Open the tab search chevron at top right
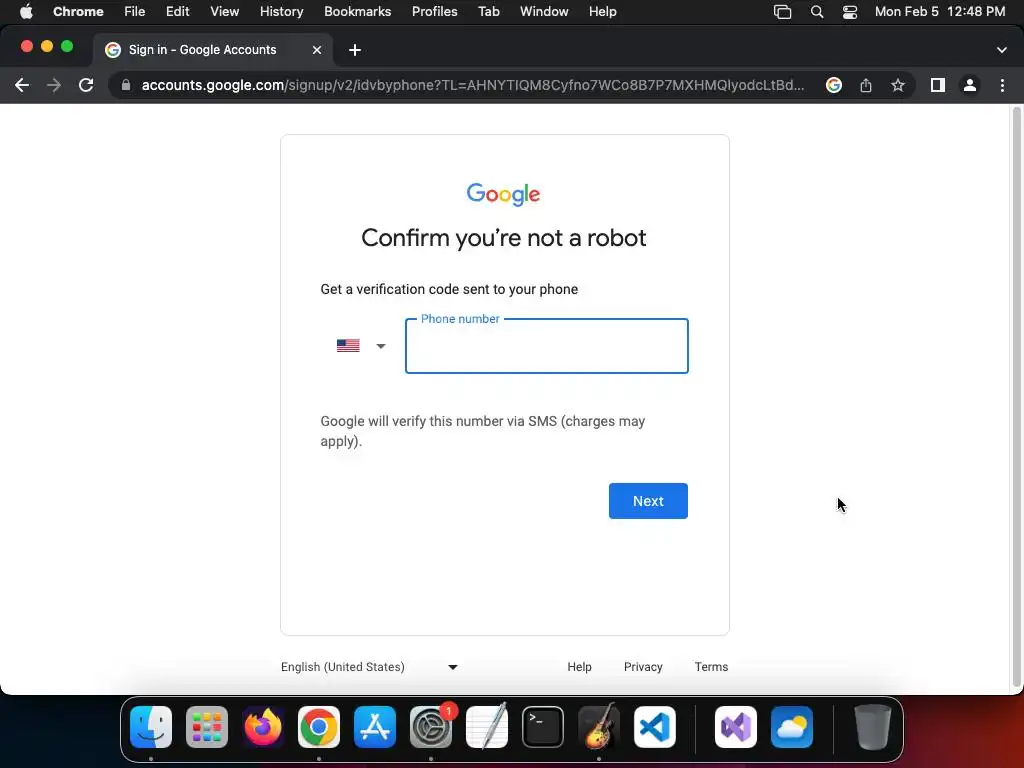Viewport: 1024px width, 768px height. [x=1002, y=50]
